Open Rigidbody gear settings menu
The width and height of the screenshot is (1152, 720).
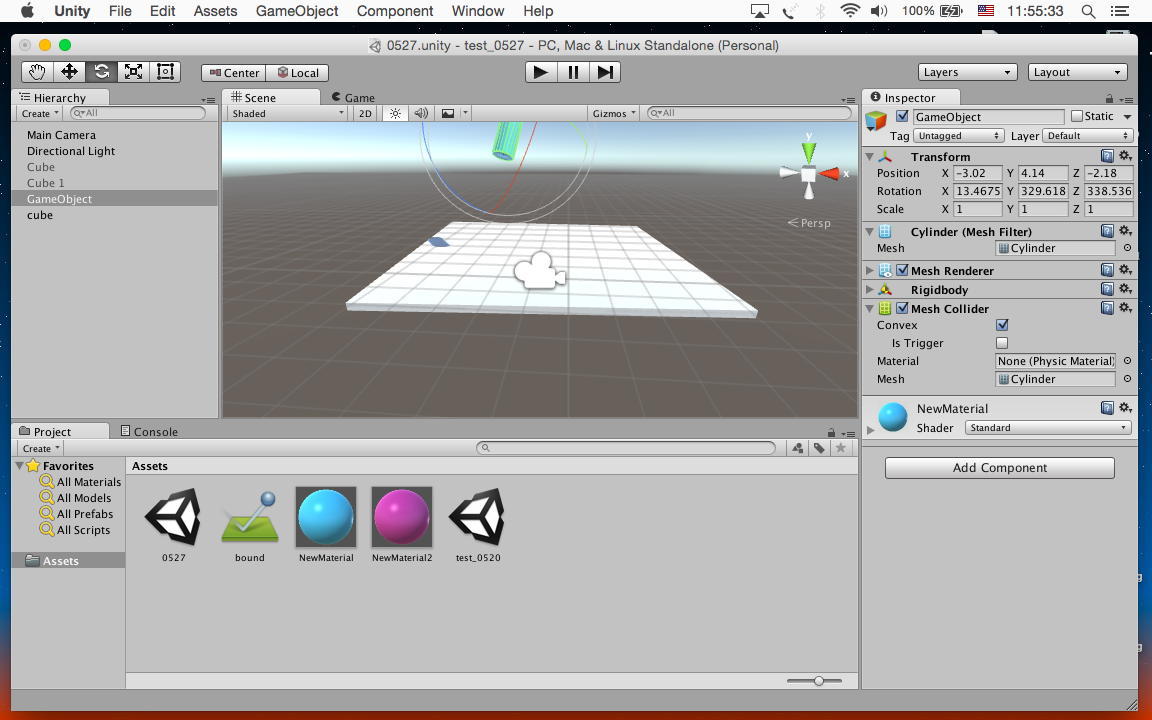[x=1125, y=289]
